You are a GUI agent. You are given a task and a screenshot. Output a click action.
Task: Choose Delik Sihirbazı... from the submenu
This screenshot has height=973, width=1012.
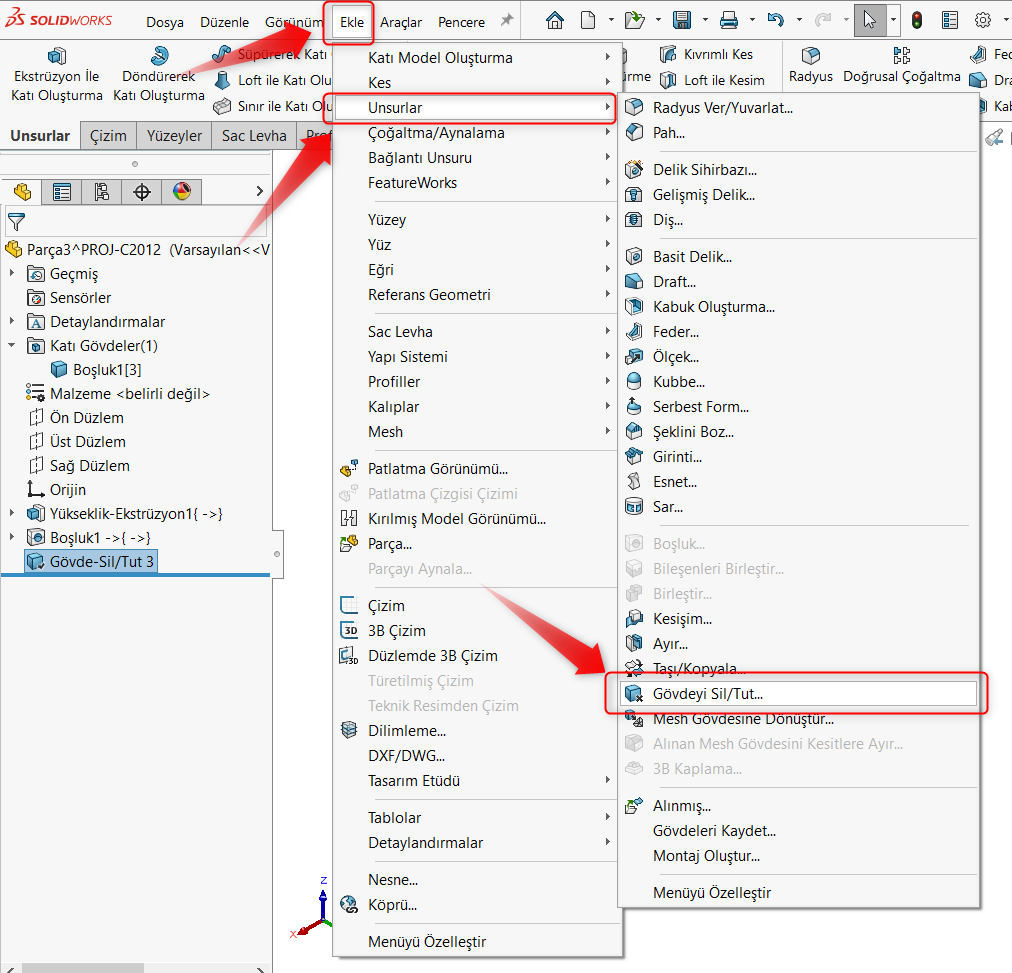point(798,170)
